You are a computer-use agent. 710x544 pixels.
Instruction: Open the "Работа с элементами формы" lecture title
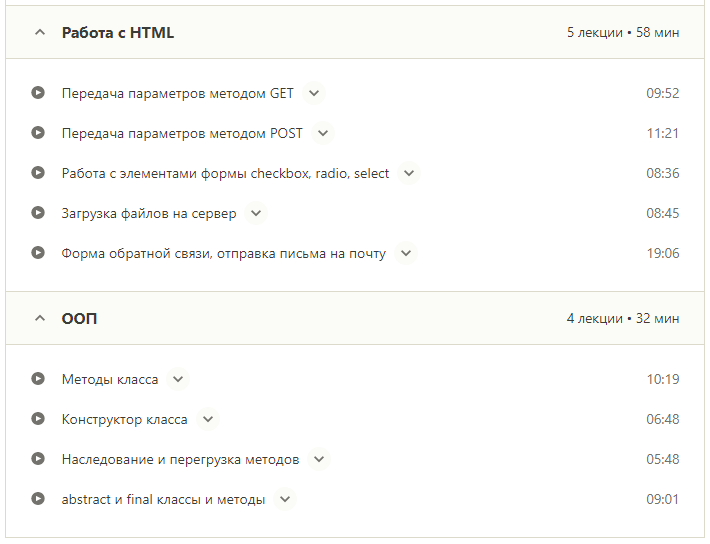click(x=225, y=173)
